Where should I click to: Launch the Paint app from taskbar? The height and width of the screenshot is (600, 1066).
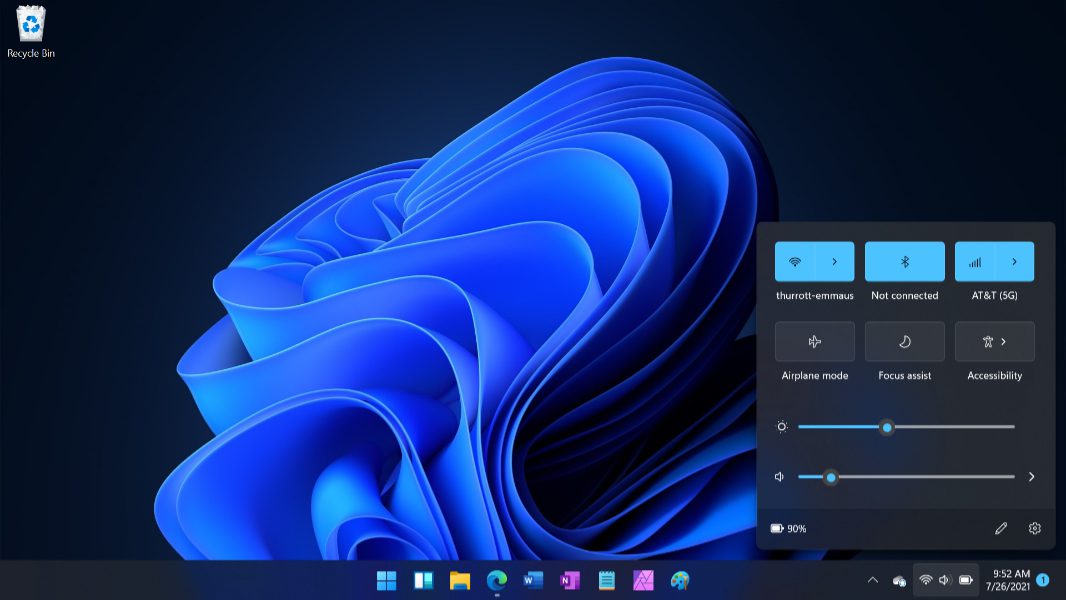680,580
